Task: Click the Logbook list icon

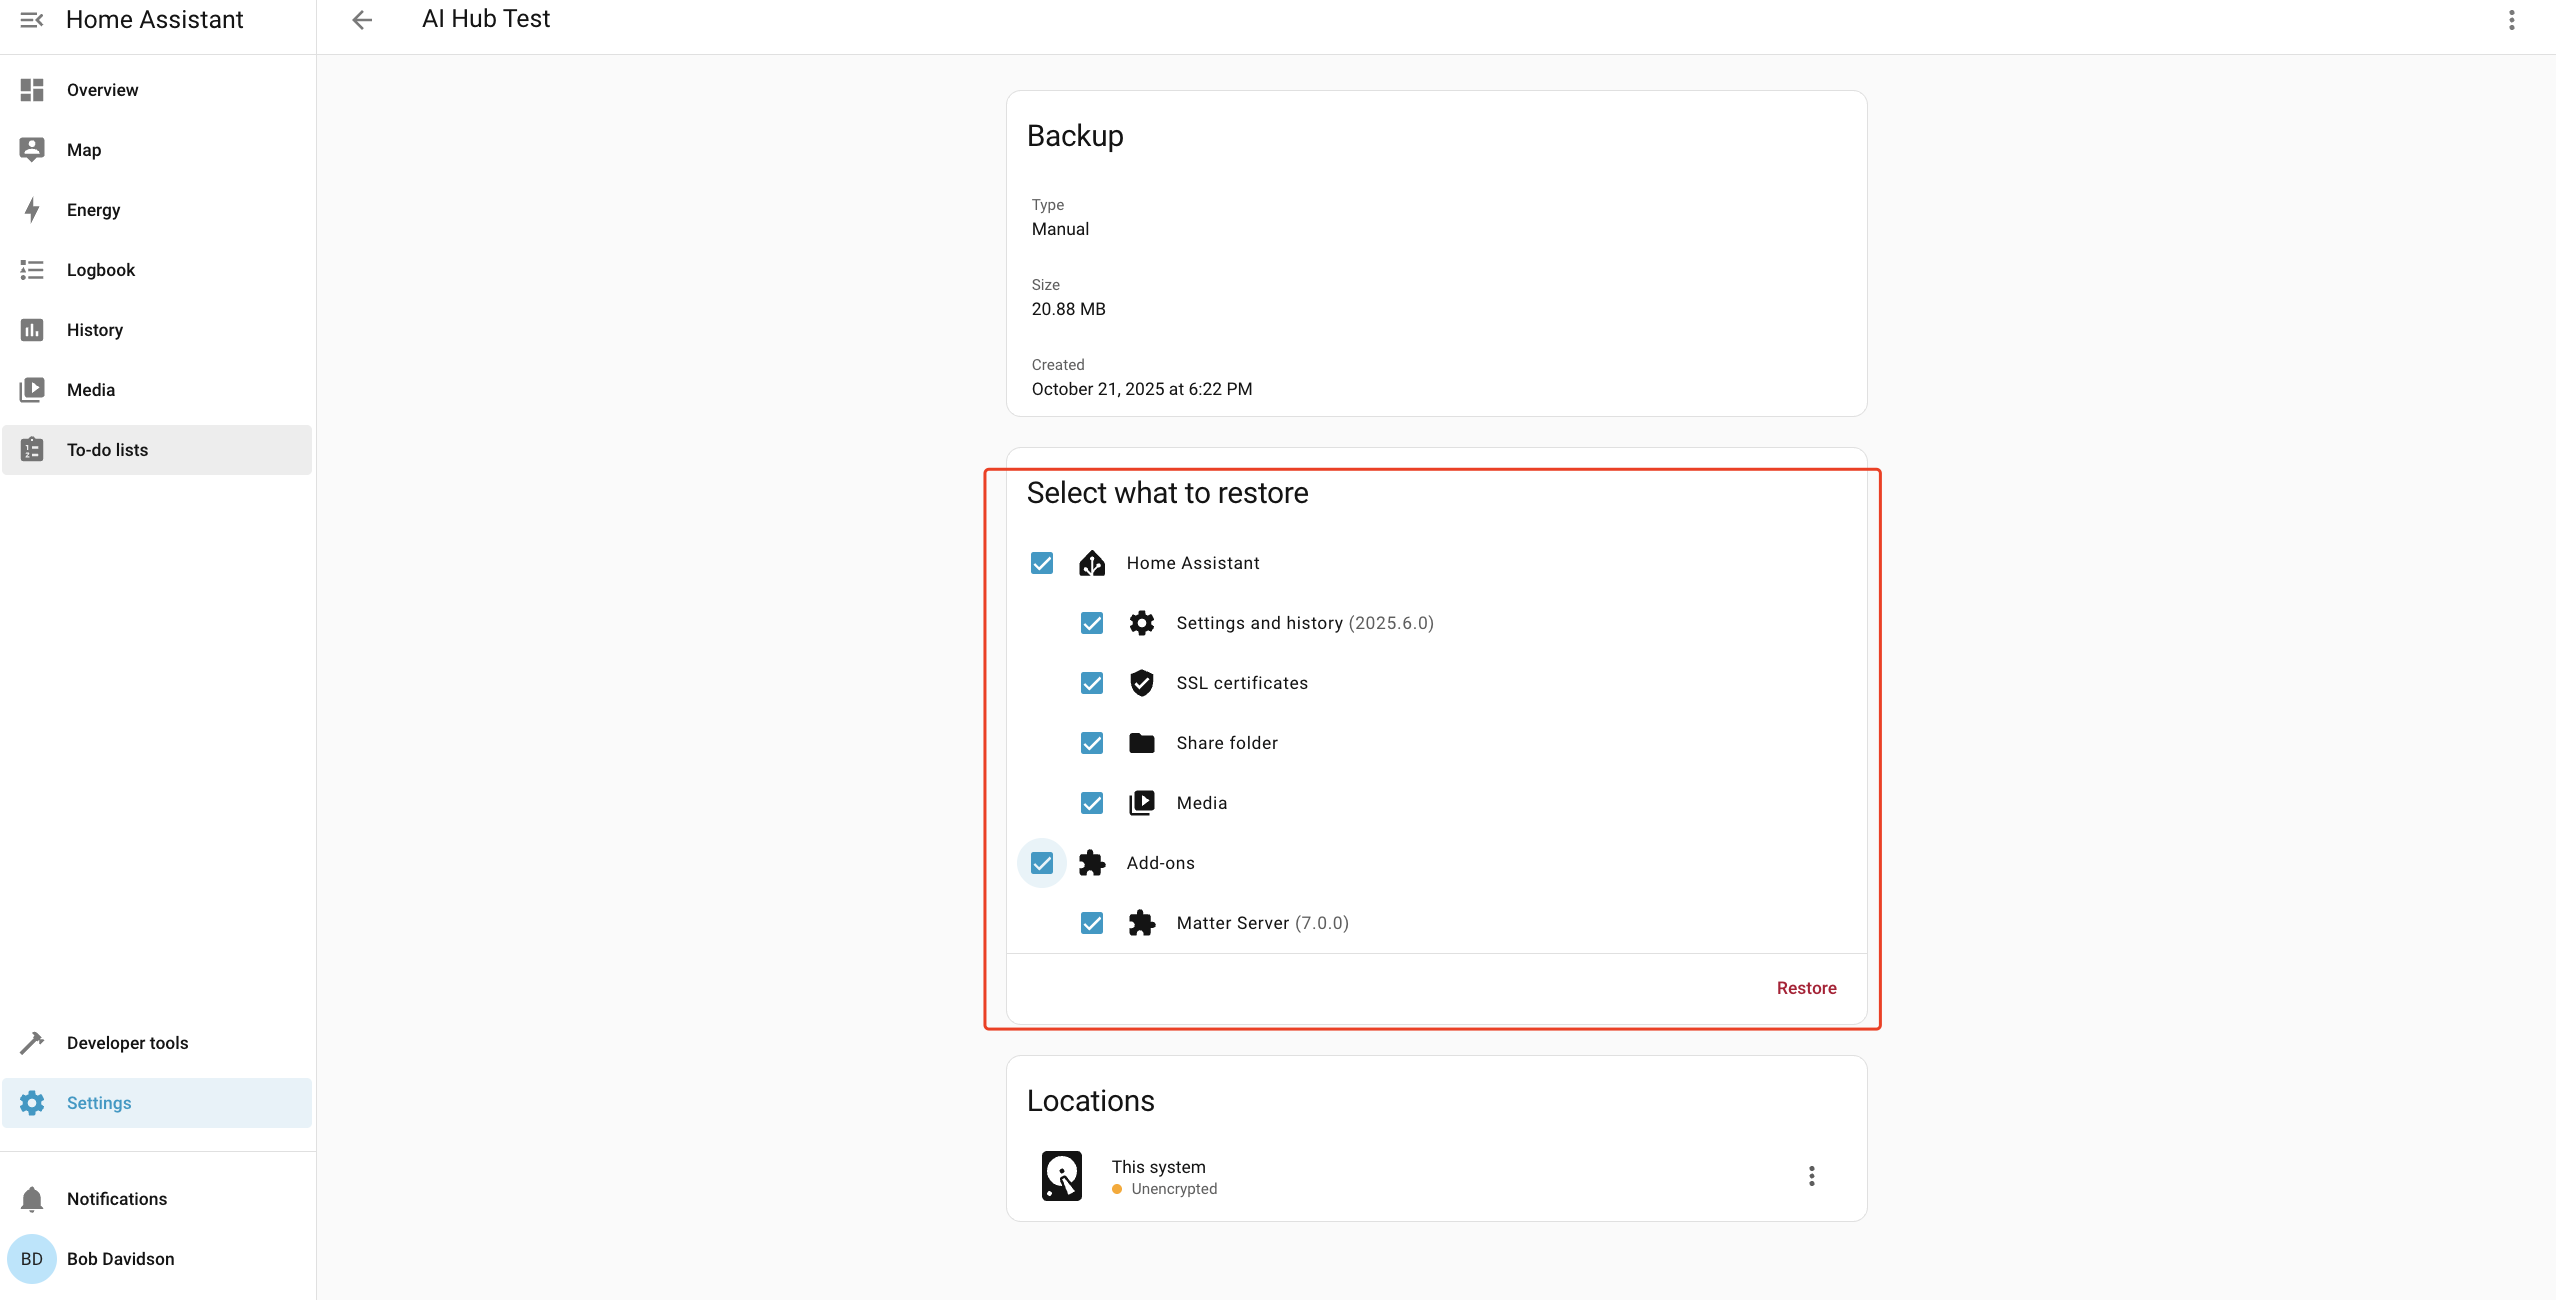Action: click(x=32, y=270)
